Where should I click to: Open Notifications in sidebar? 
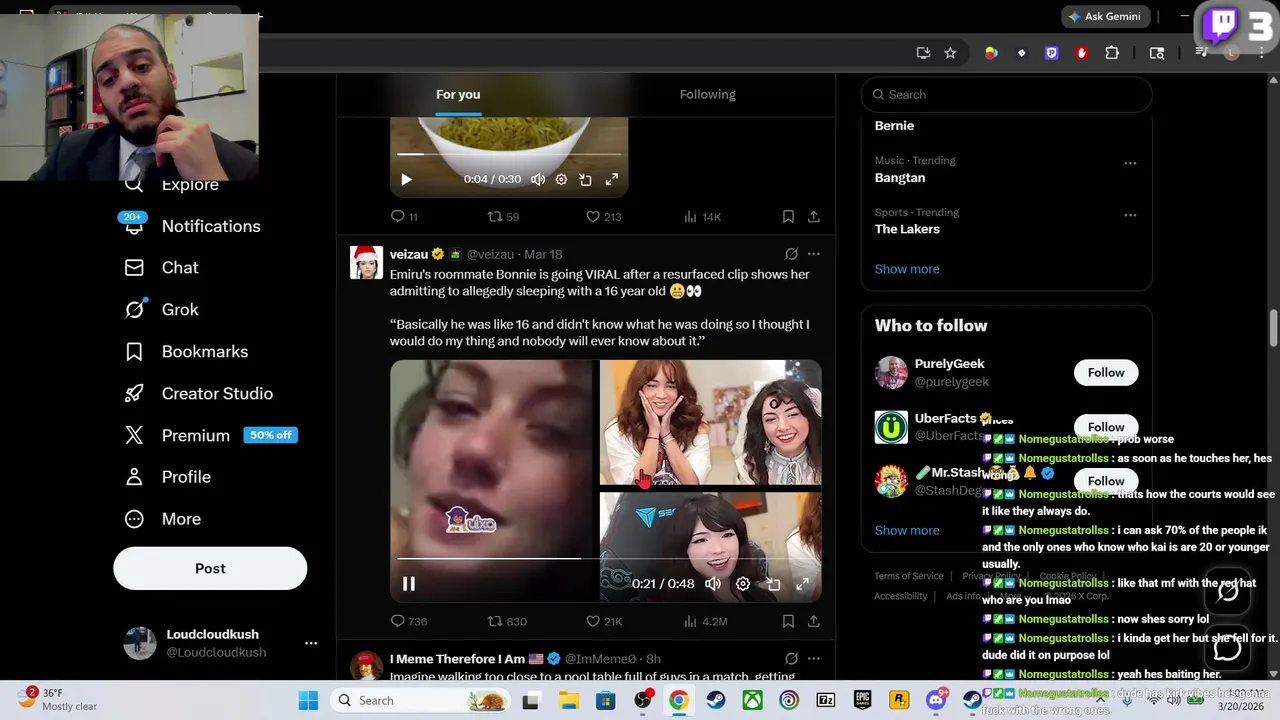click(x=192, y=226)
